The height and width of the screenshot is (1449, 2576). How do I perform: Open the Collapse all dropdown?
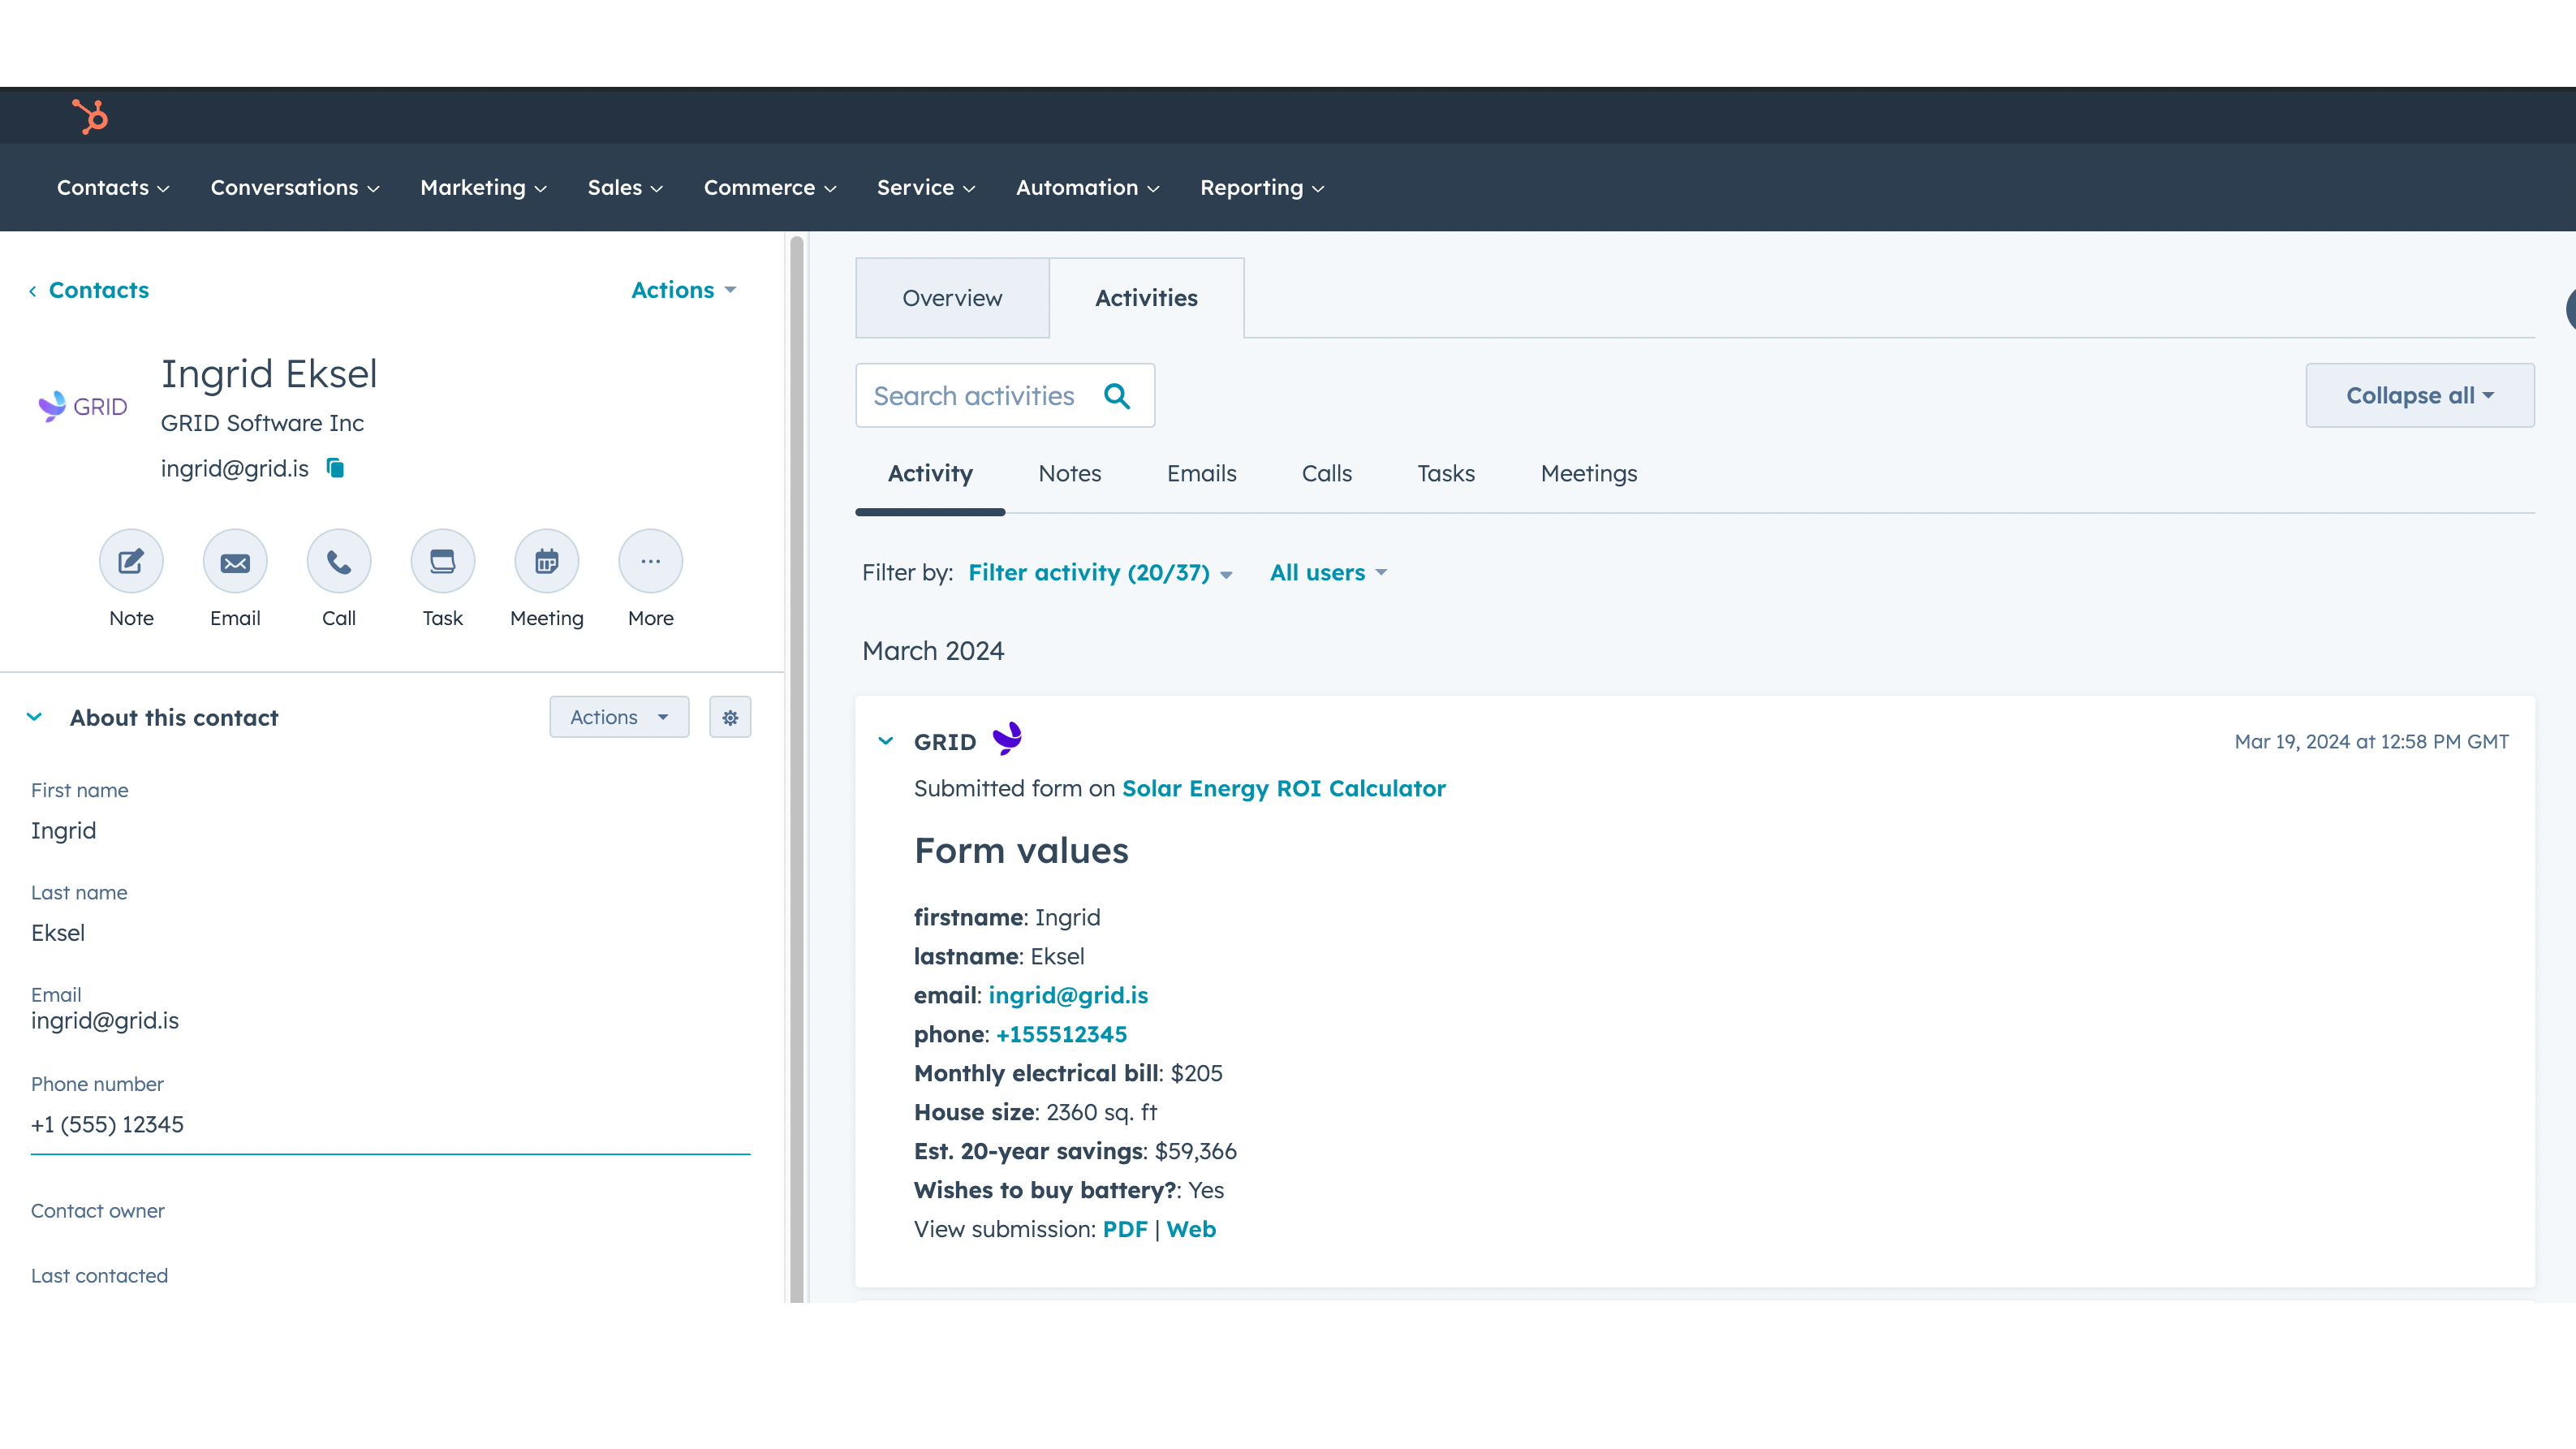tap(2419, 395)
